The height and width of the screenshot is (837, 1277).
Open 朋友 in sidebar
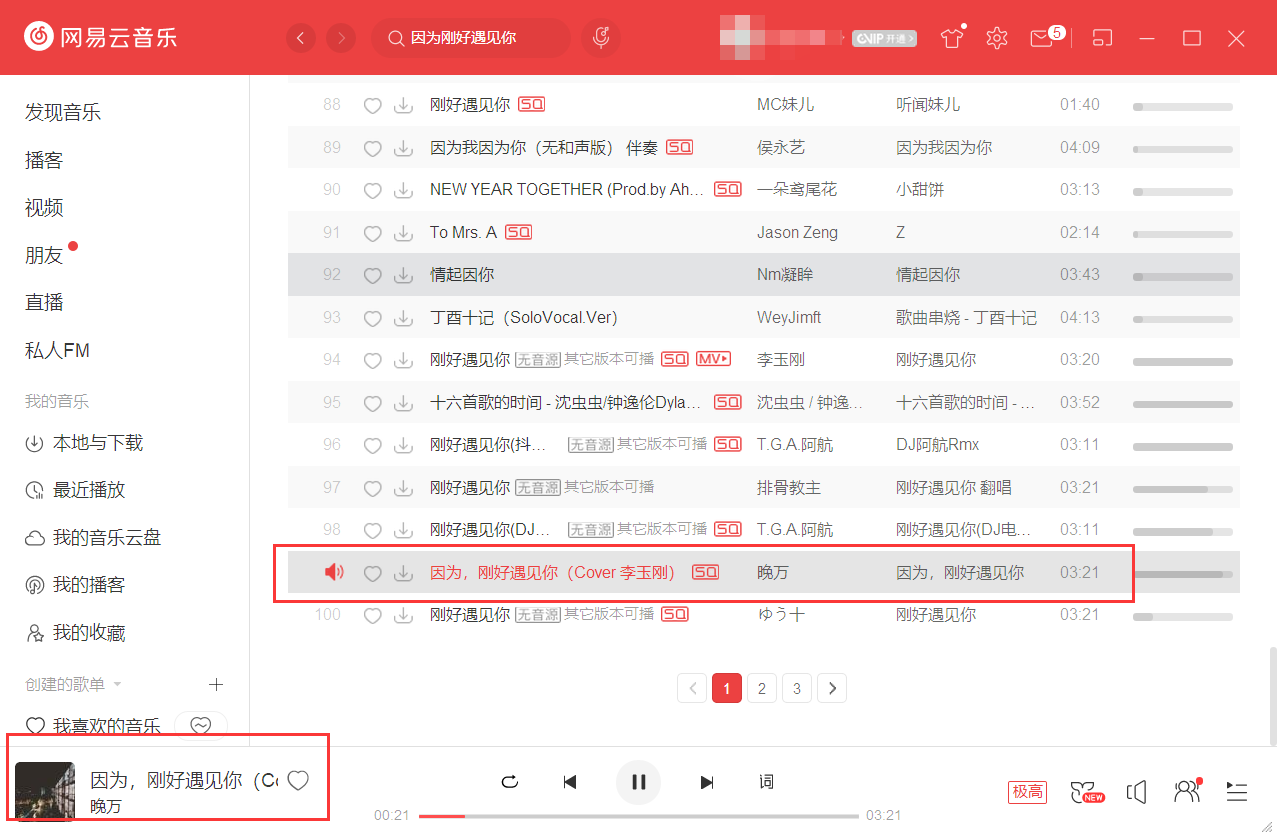pos(44,255)
